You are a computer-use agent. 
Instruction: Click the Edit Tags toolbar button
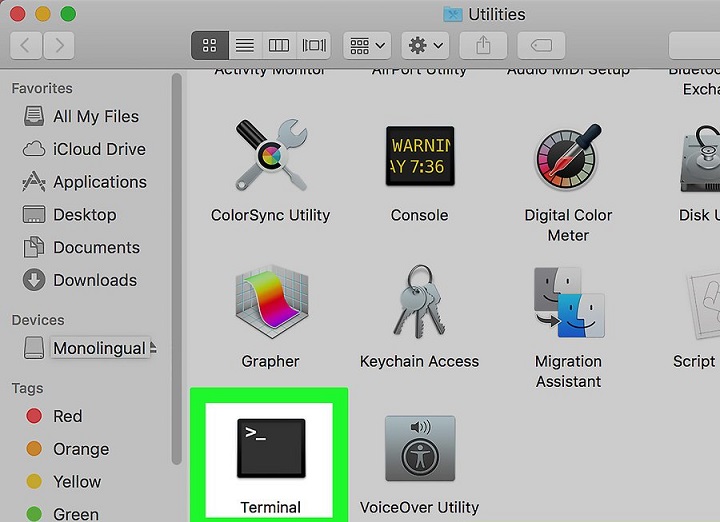(541, 45)
